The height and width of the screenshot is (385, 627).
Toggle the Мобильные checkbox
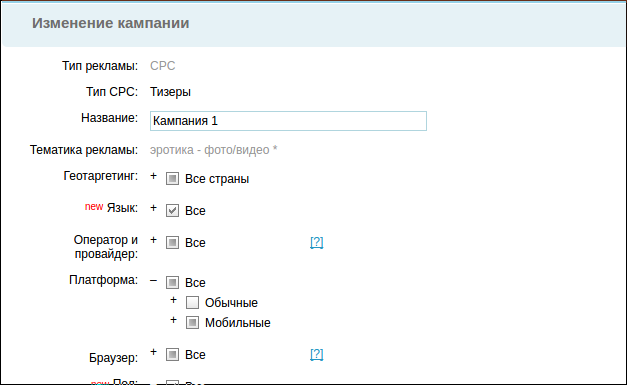pos(192,323)
